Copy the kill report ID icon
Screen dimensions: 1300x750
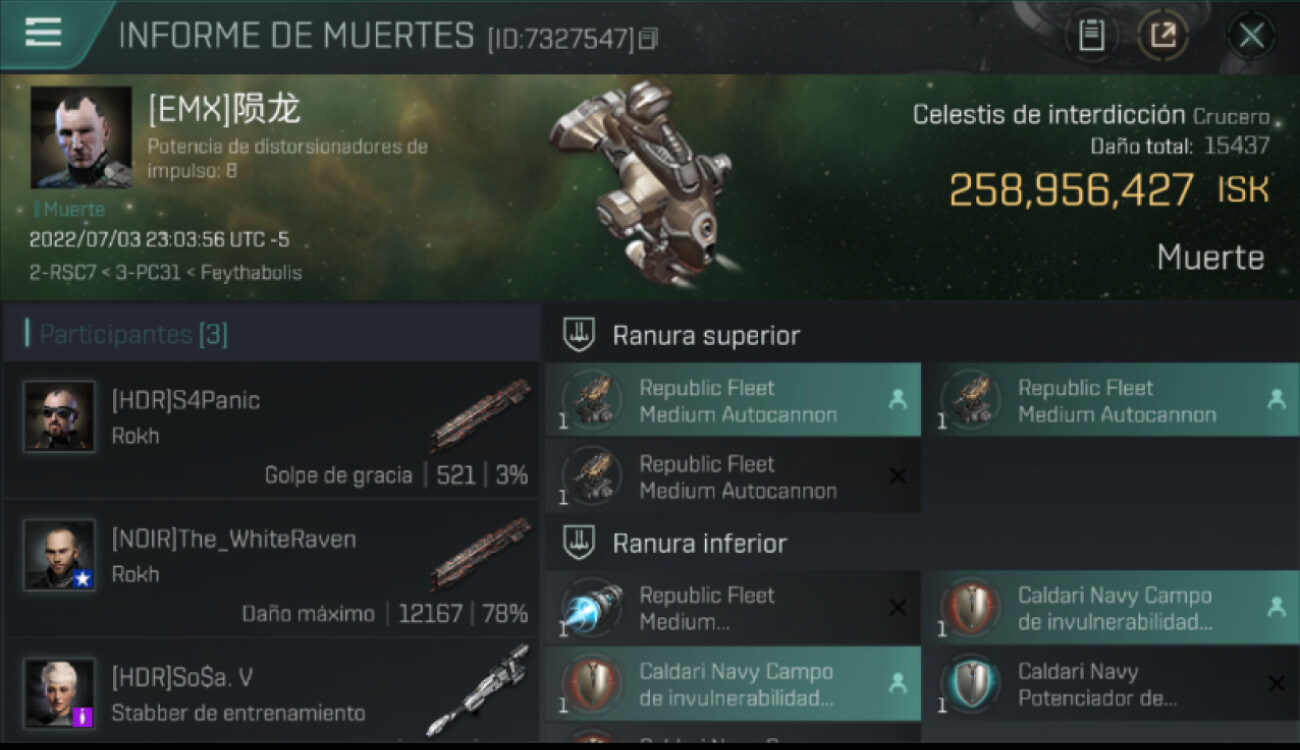pos(649,39)
